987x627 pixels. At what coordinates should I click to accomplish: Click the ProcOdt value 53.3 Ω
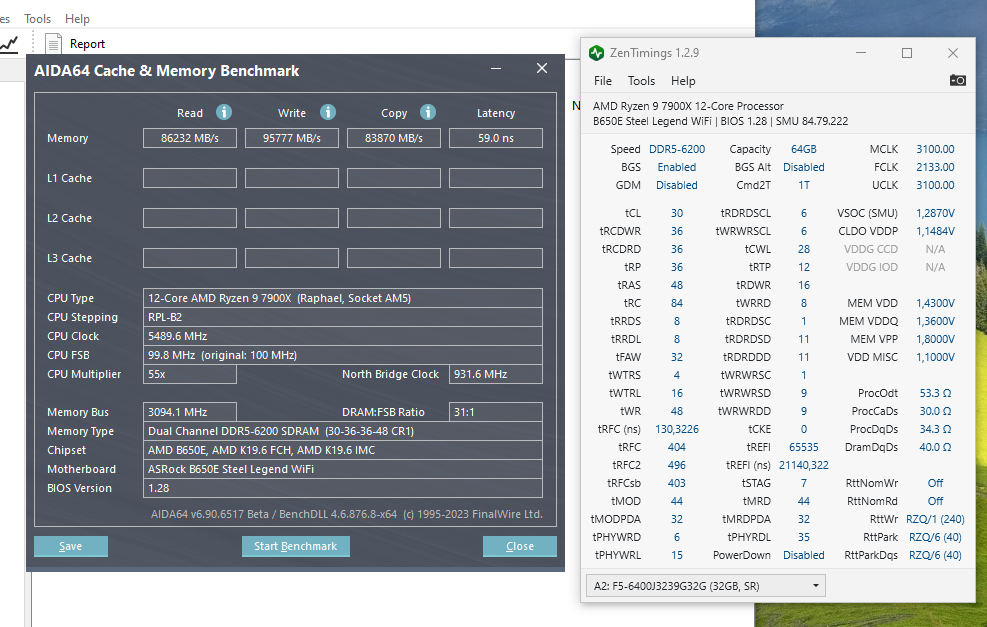pyautogui.click(x=935, y=393)
